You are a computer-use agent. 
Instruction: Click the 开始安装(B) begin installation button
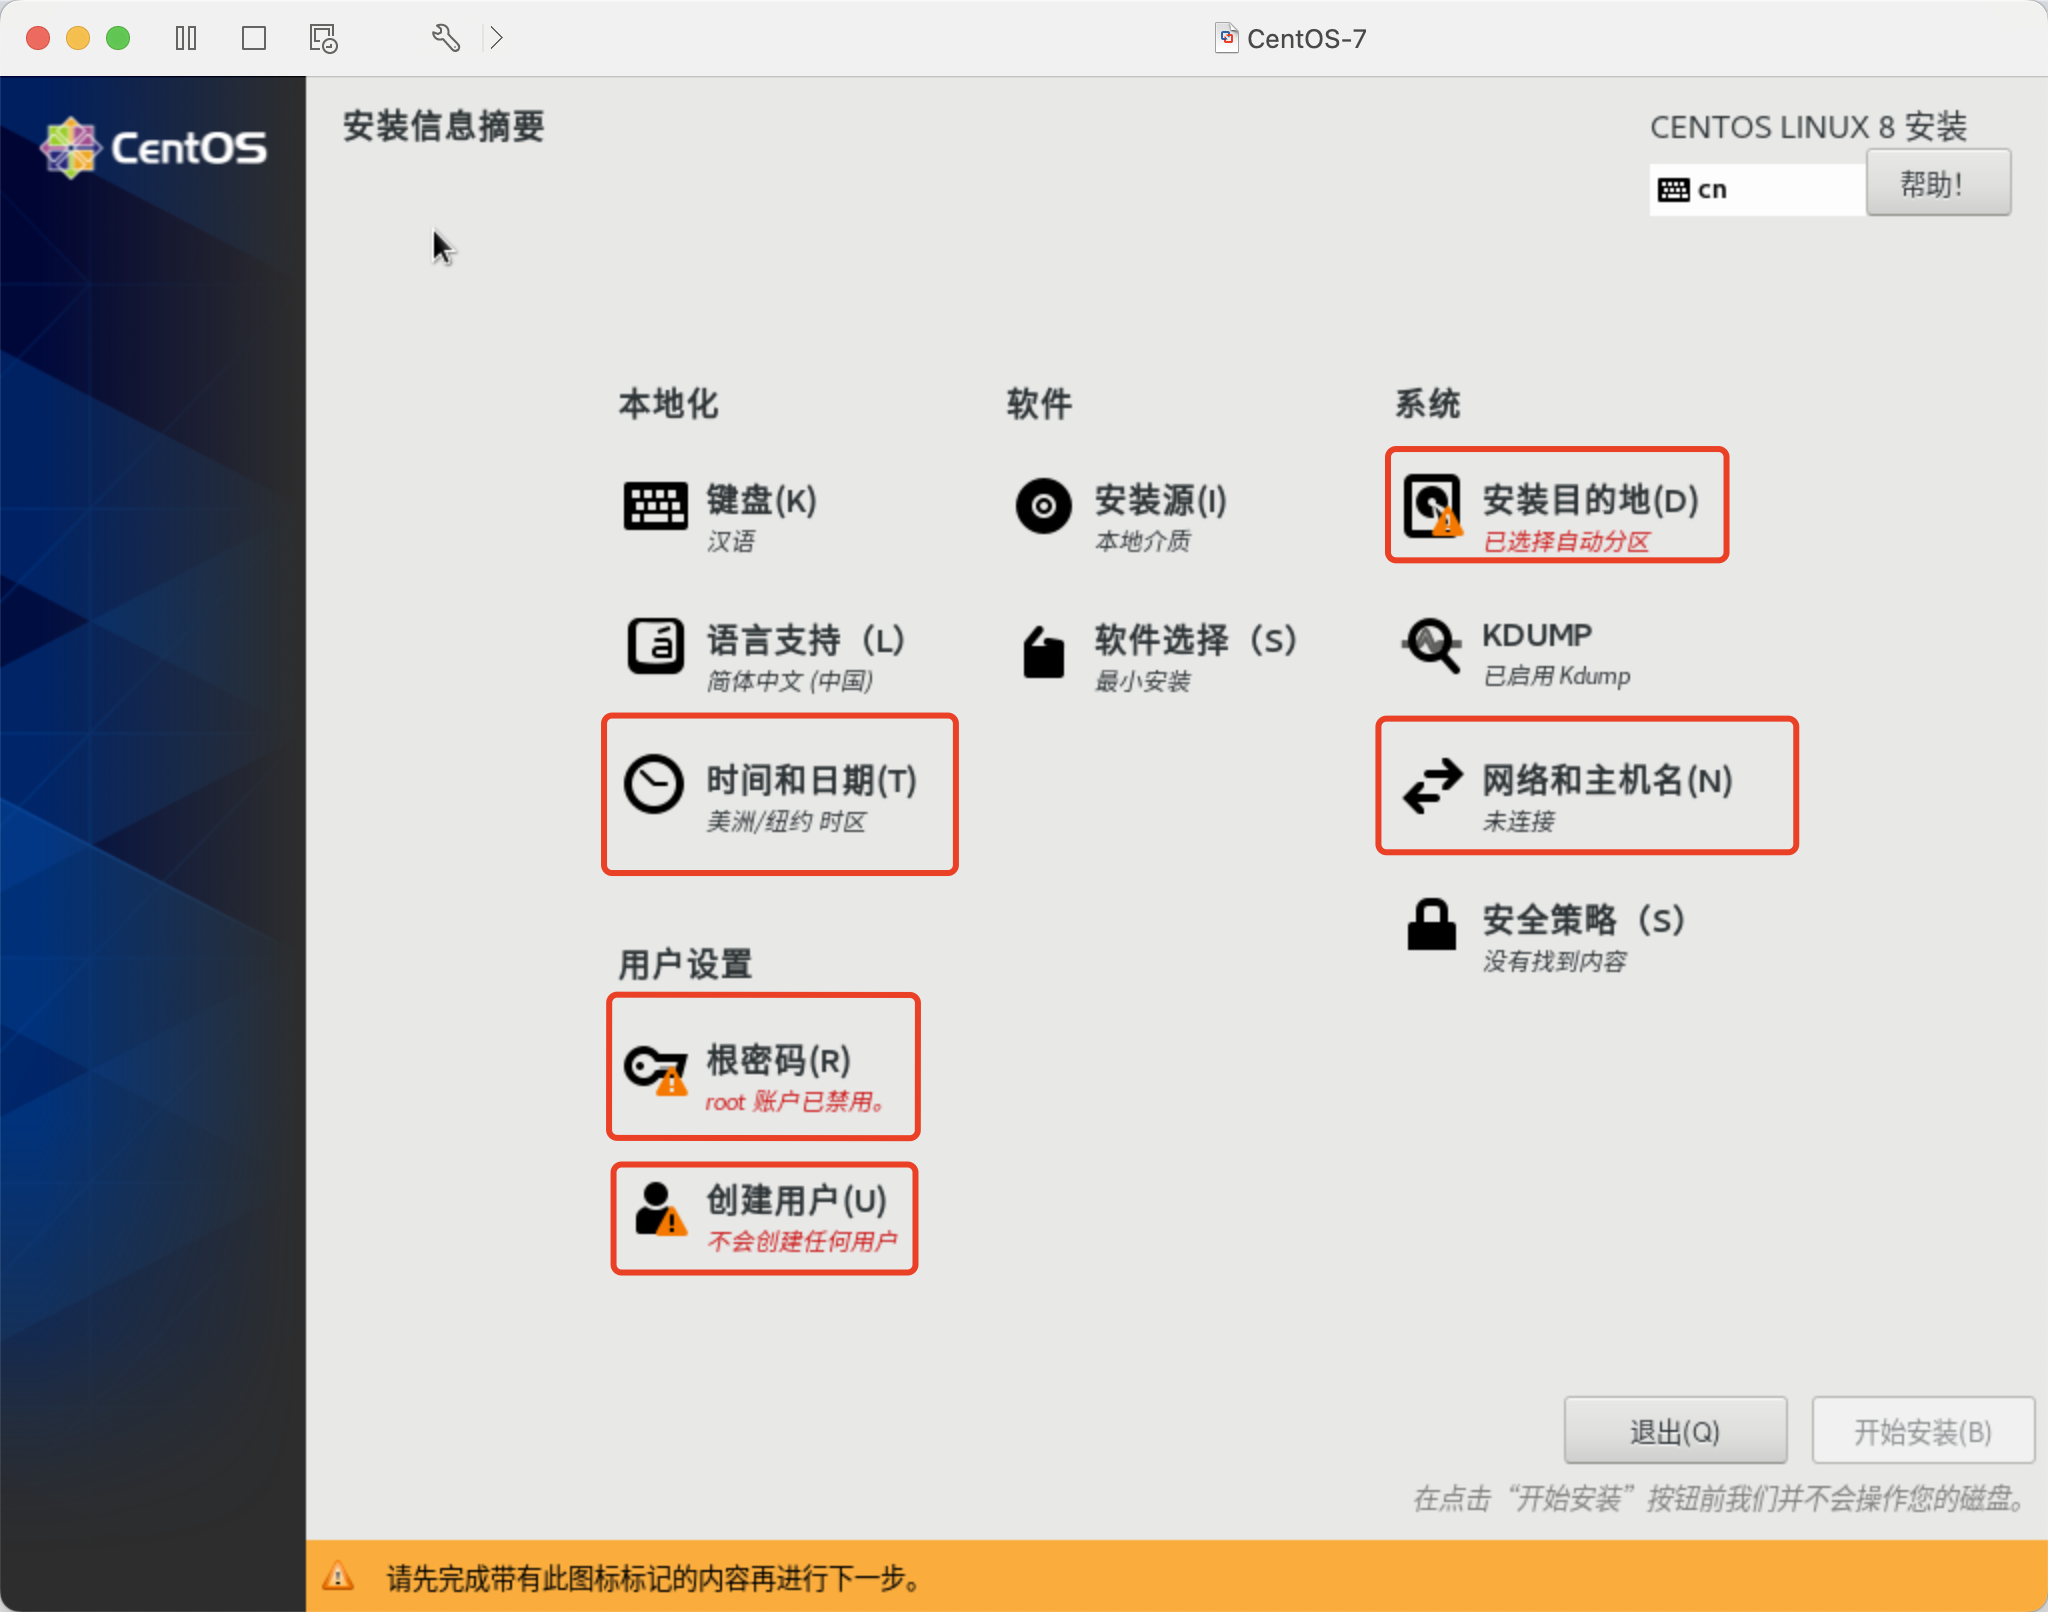[1923, 1432]
